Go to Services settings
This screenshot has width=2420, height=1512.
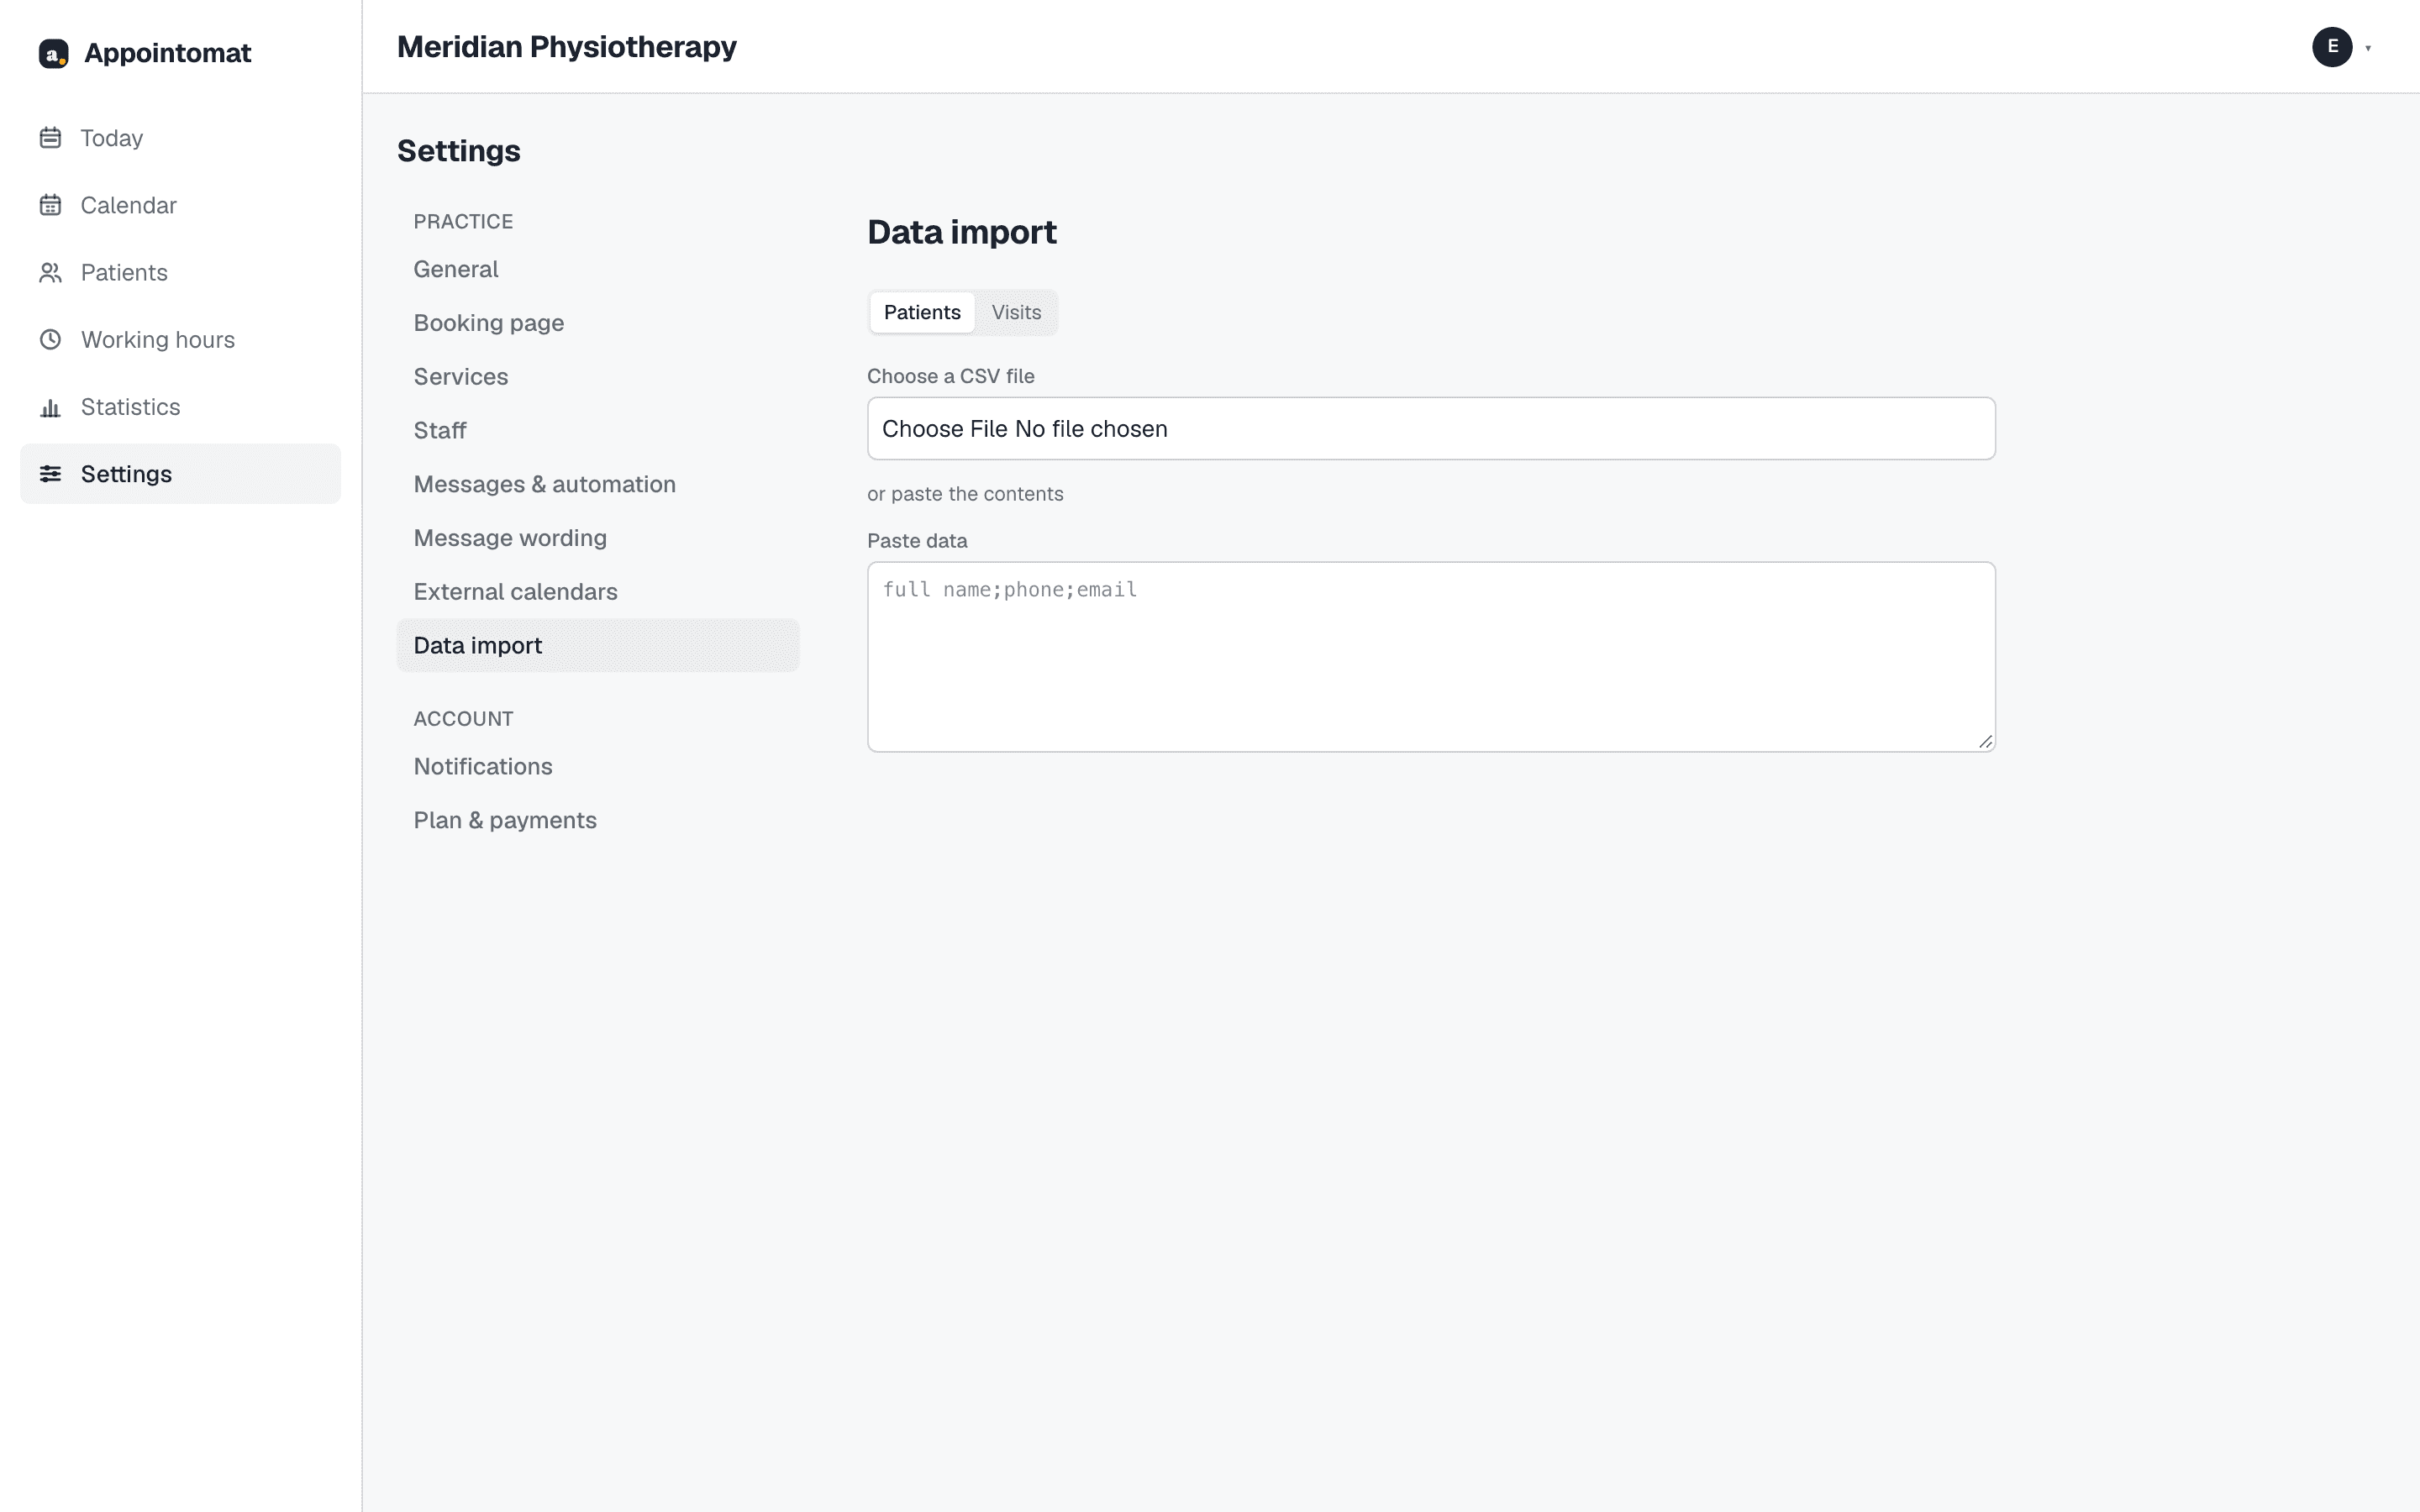[x=598, y=377]
